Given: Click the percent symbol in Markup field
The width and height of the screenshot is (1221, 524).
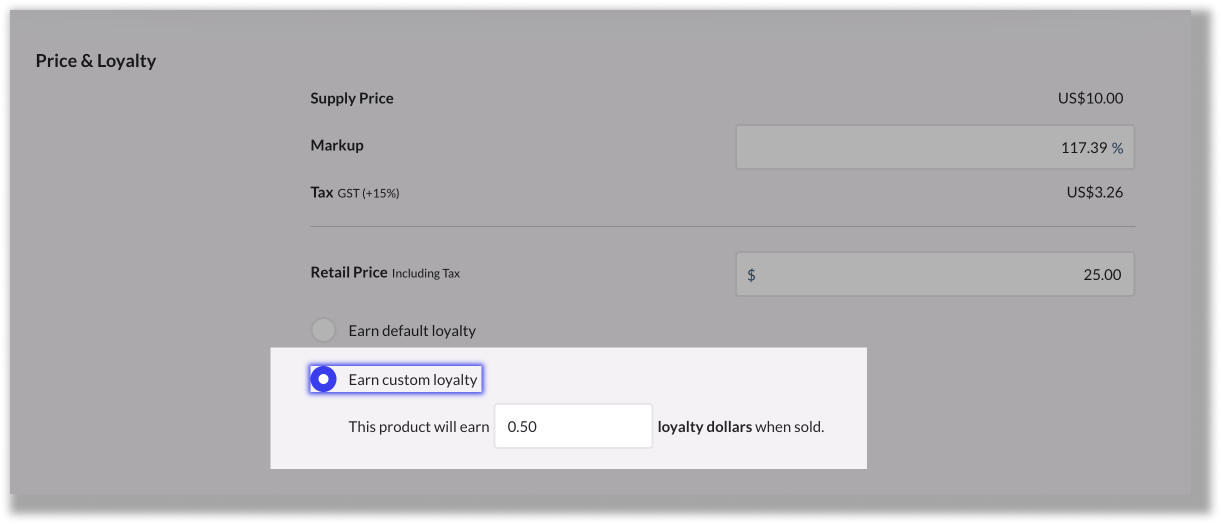Looking at the screenshot, I should [x=1117, y=148].
